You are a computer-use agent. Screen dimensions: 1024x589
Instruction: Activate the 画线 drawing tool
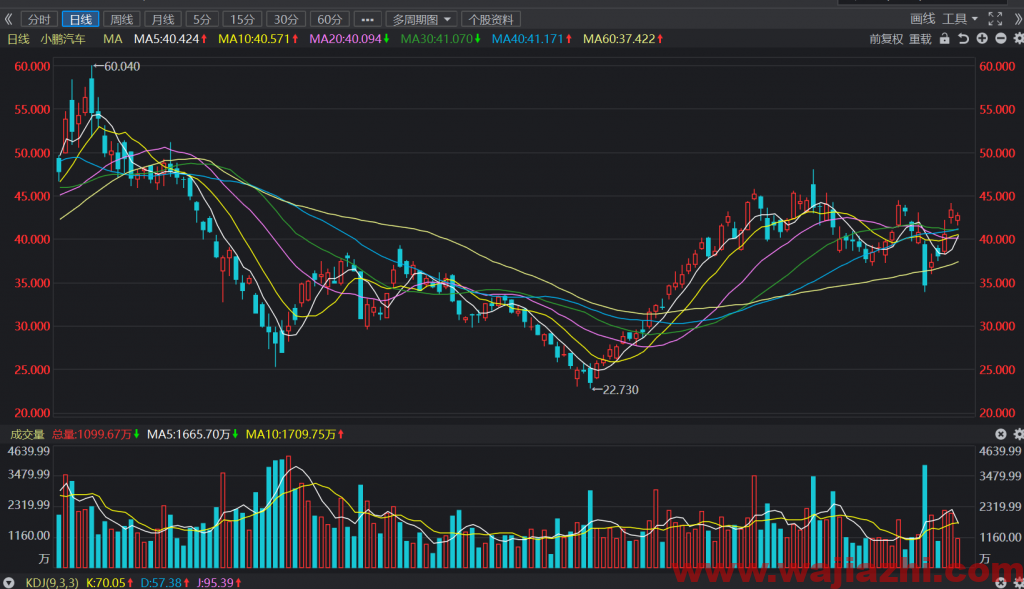point(922,19)
